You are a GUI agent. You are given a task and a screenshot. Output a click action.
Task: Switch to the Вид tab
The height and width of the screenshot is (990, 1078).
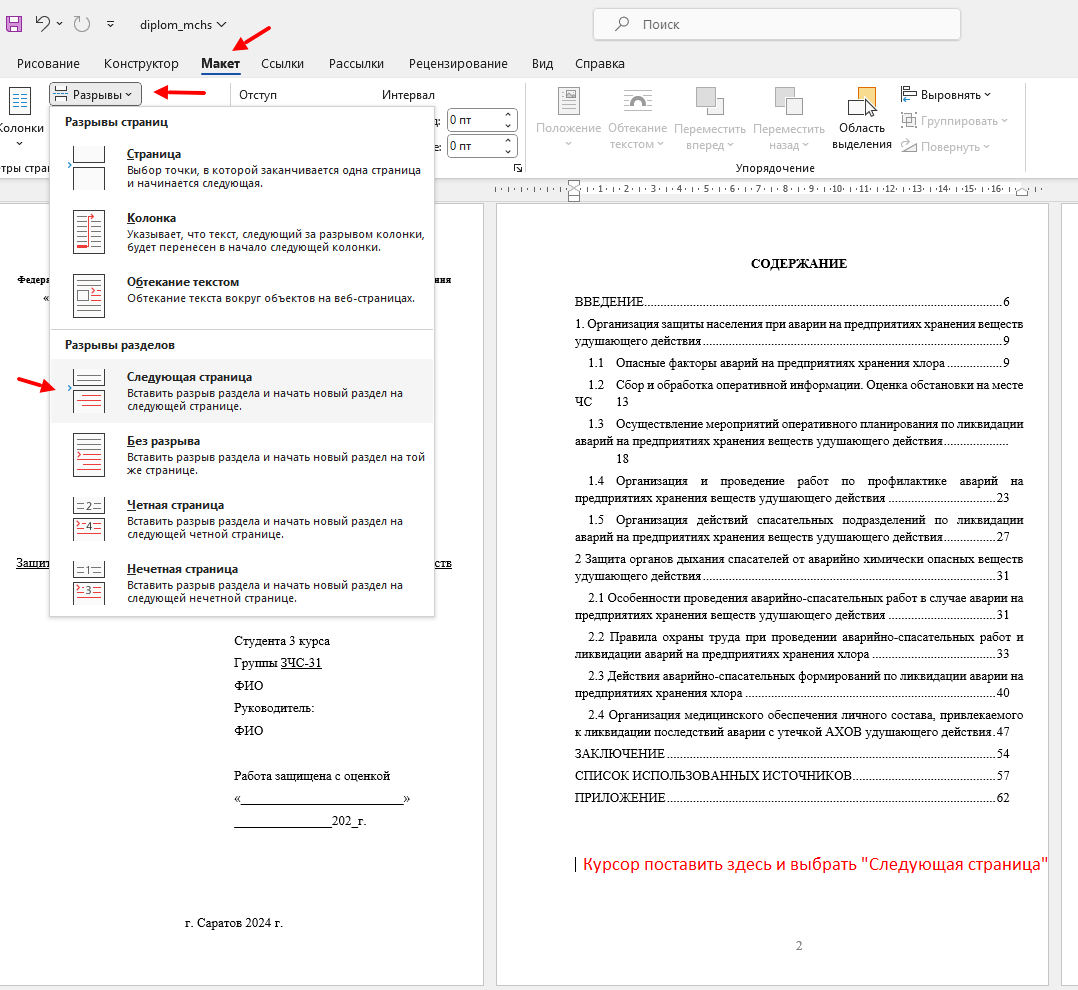pyautogui.click(x=542, y=63)
